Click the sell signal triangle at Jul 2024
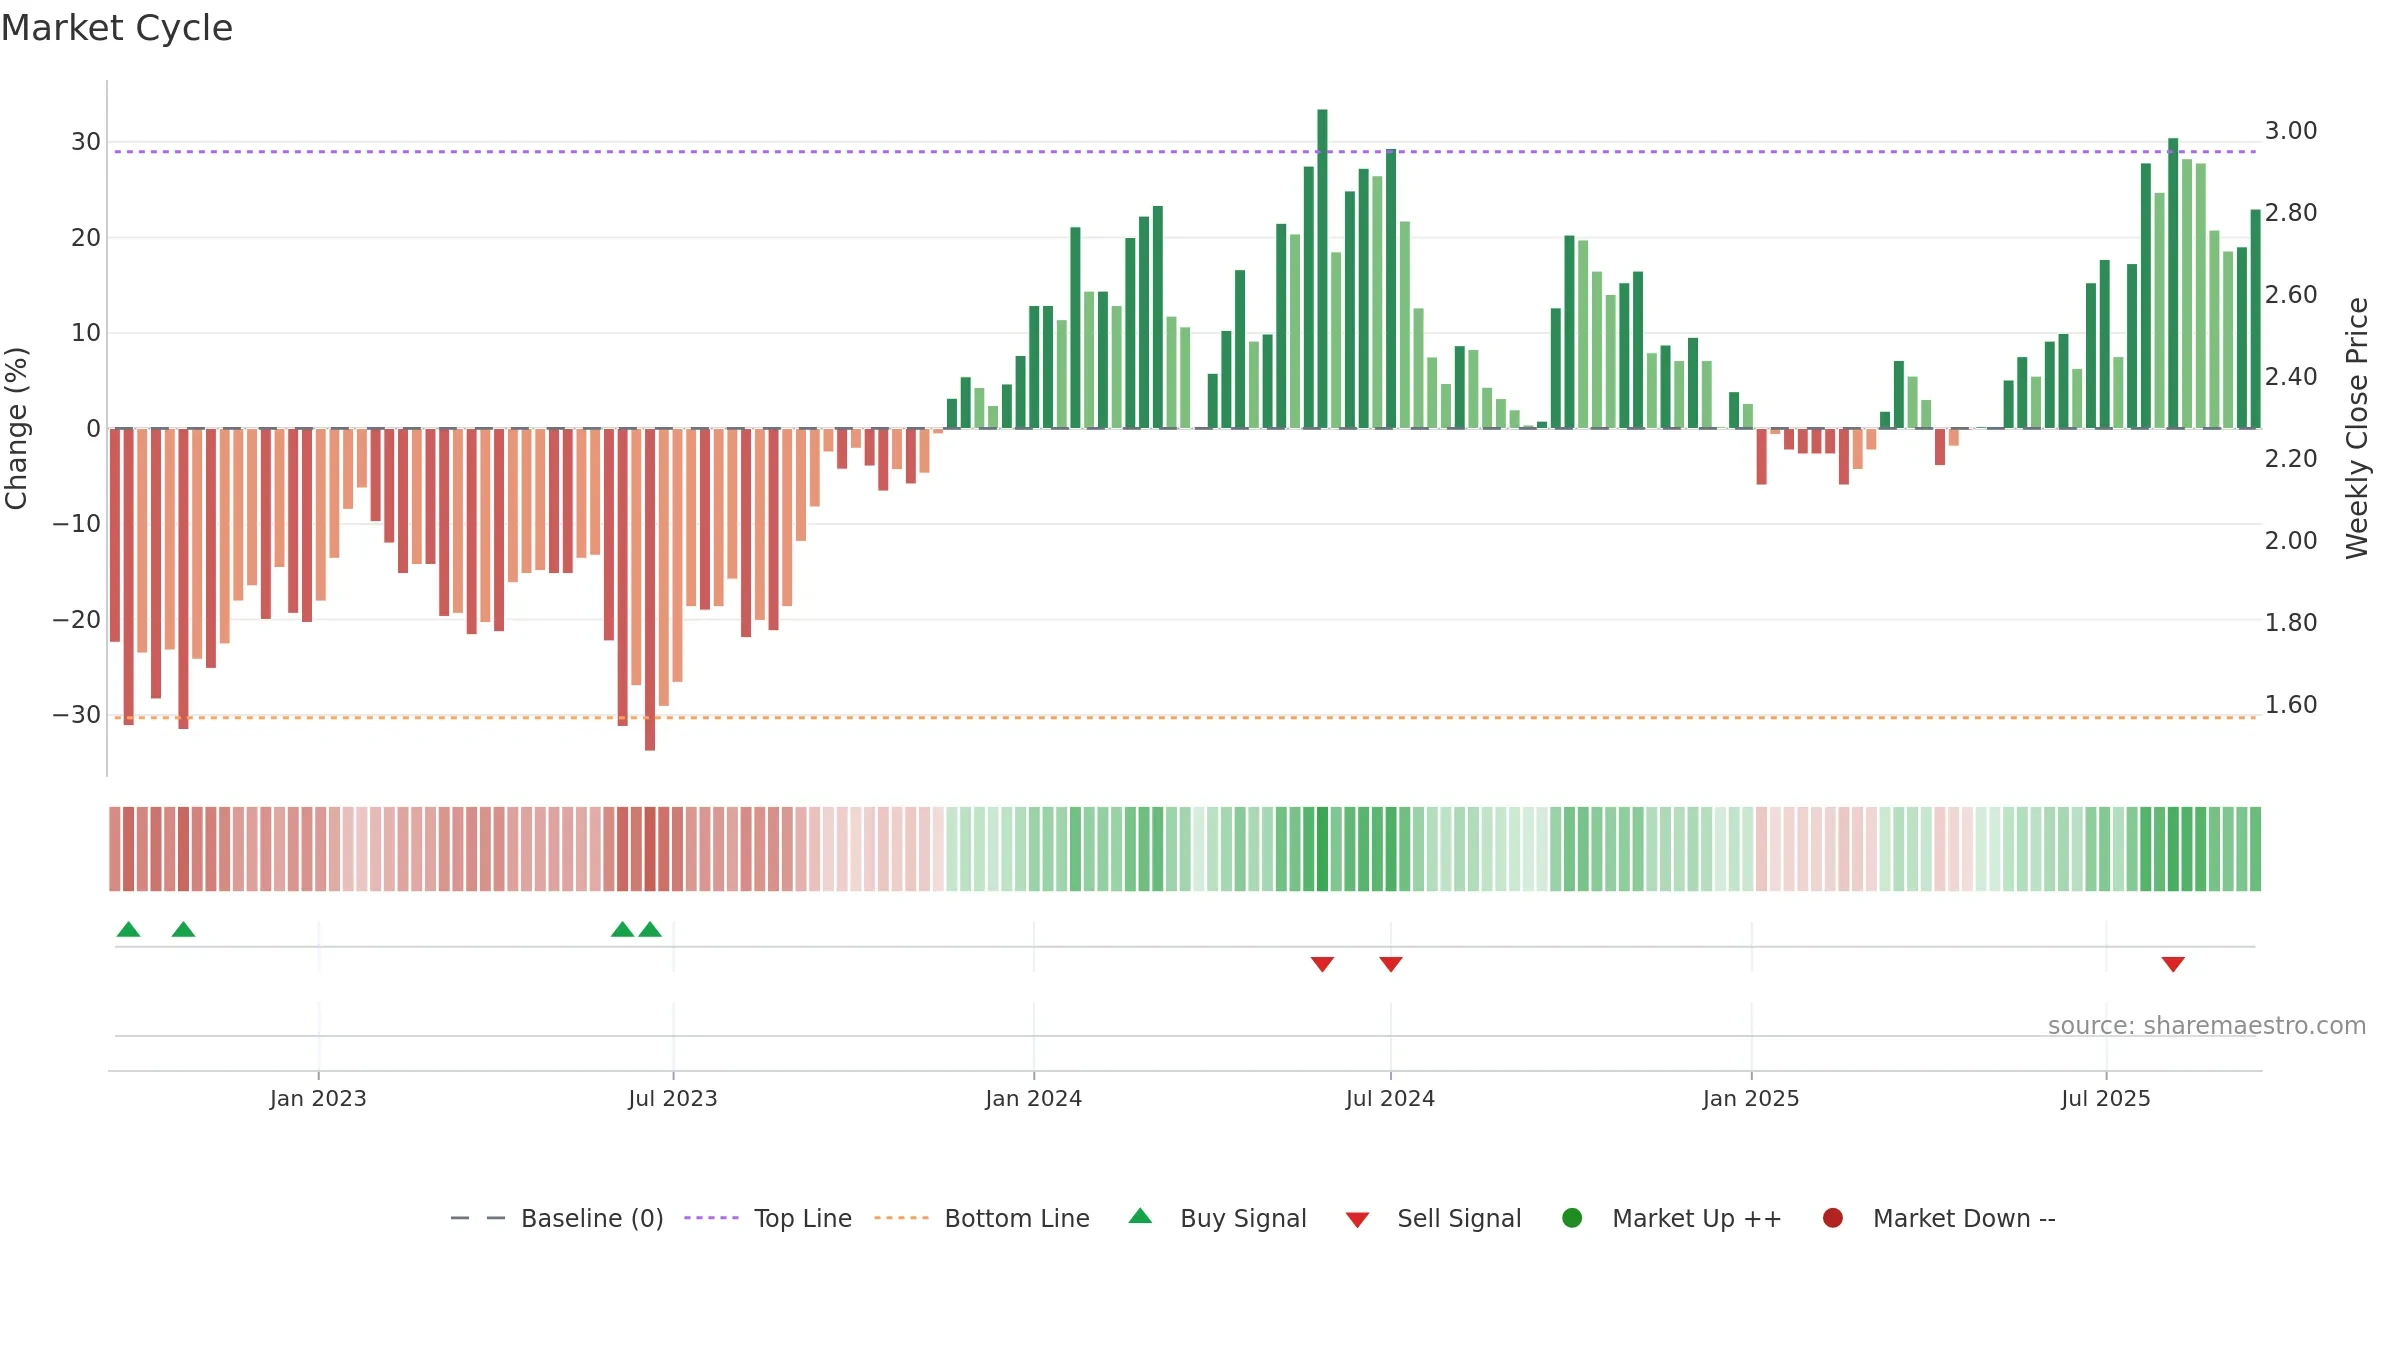2400x1350 pixels. point(1391,964)
